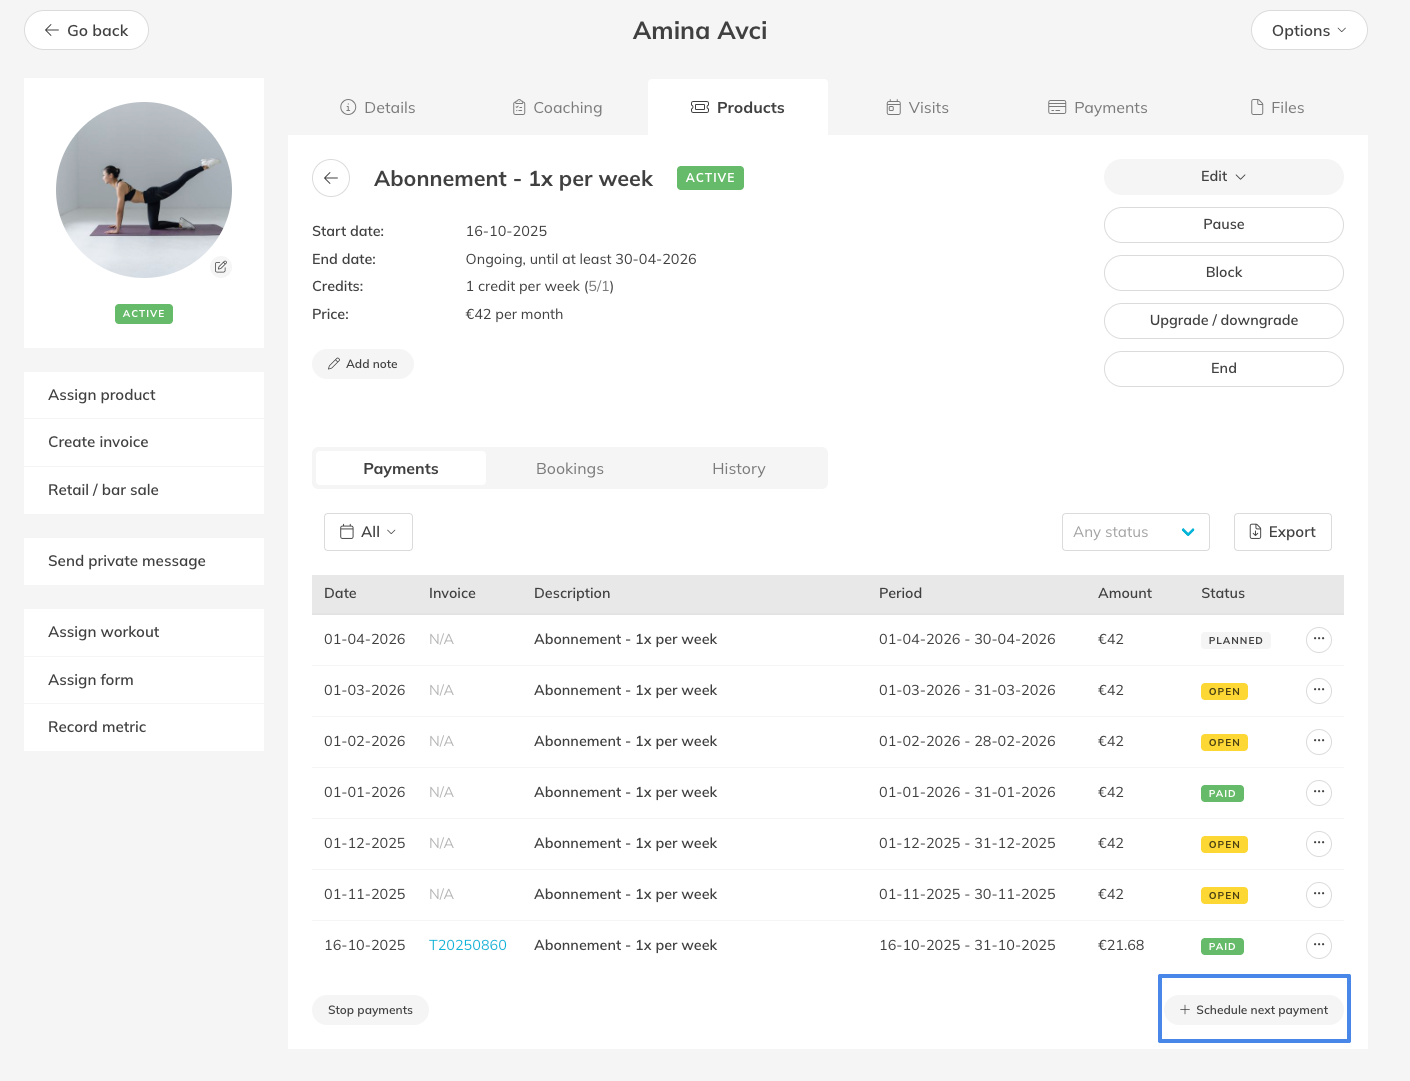Open three-dot menu for 01-11-2025 payment row
Screen dimensions: 1410x1081
(x=1319, y=894)
